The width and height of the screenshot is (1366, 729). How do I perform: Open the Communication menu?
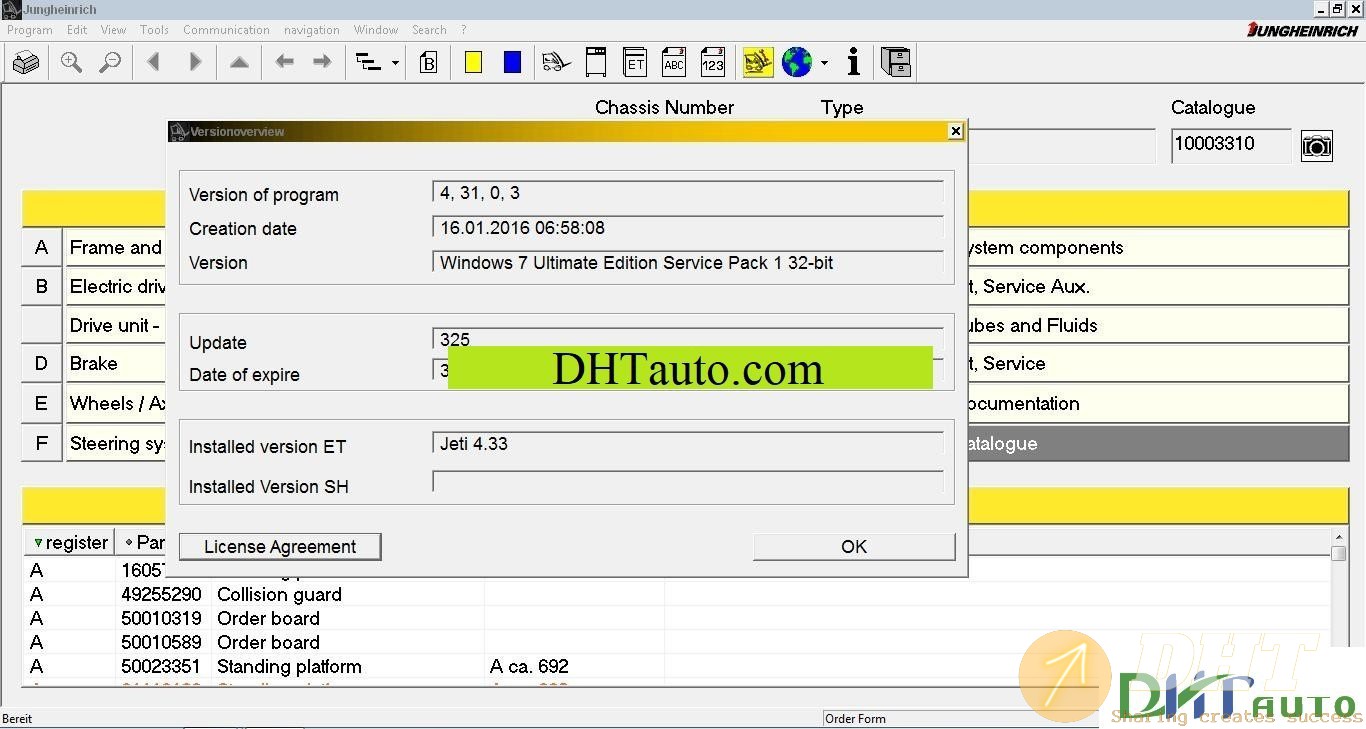pos(226,30)
